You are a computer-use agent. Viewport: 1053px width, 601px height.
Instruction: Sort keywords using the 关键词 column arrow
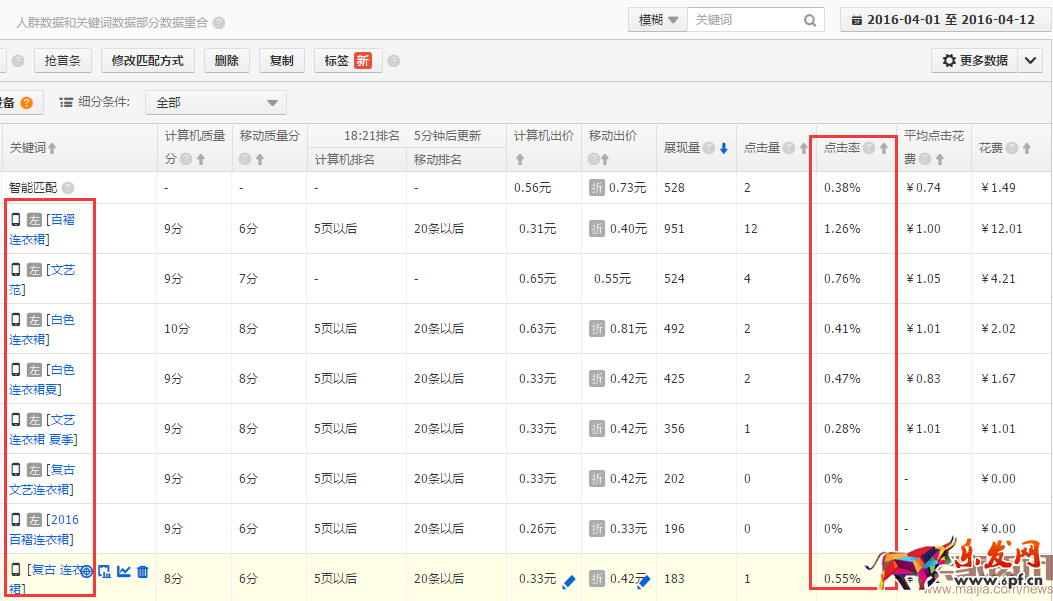point(52,148)
